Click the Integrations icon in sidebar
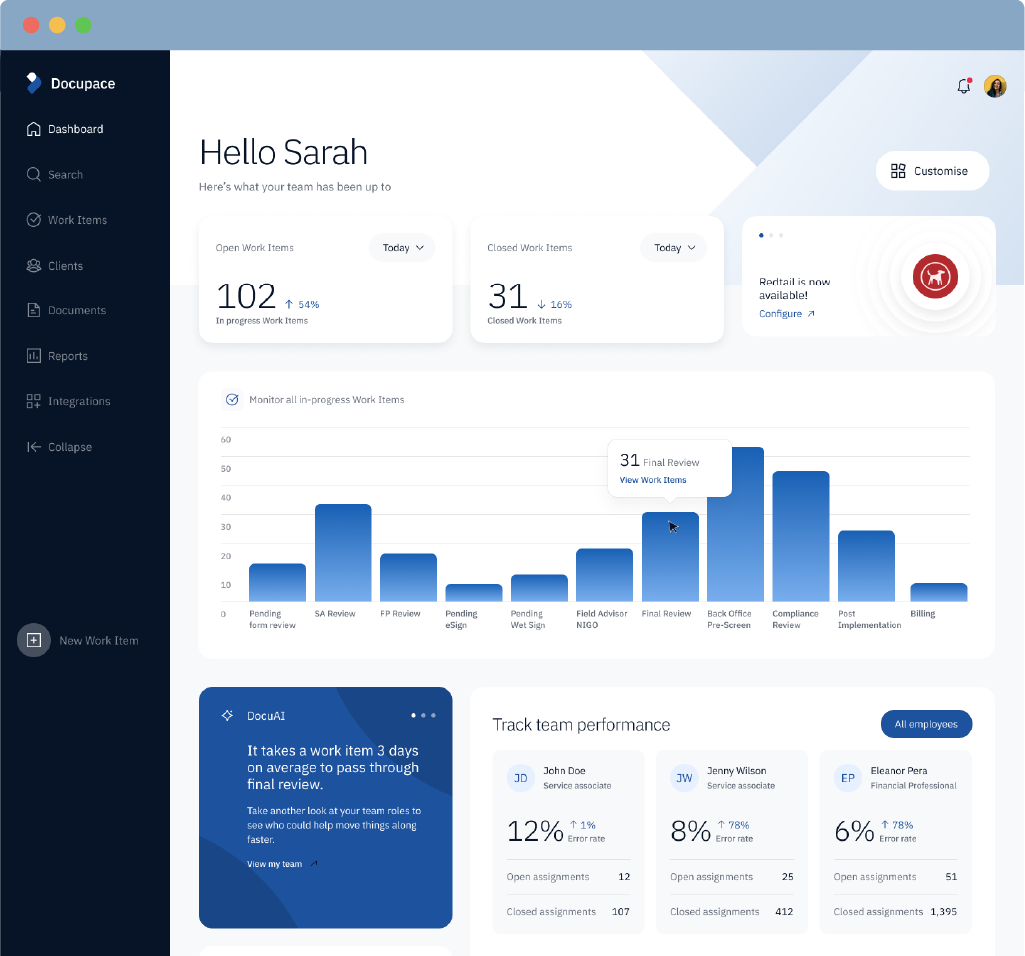Image resolution: width=1025 pixels, height=956 pixels. [x=34, y=401]
